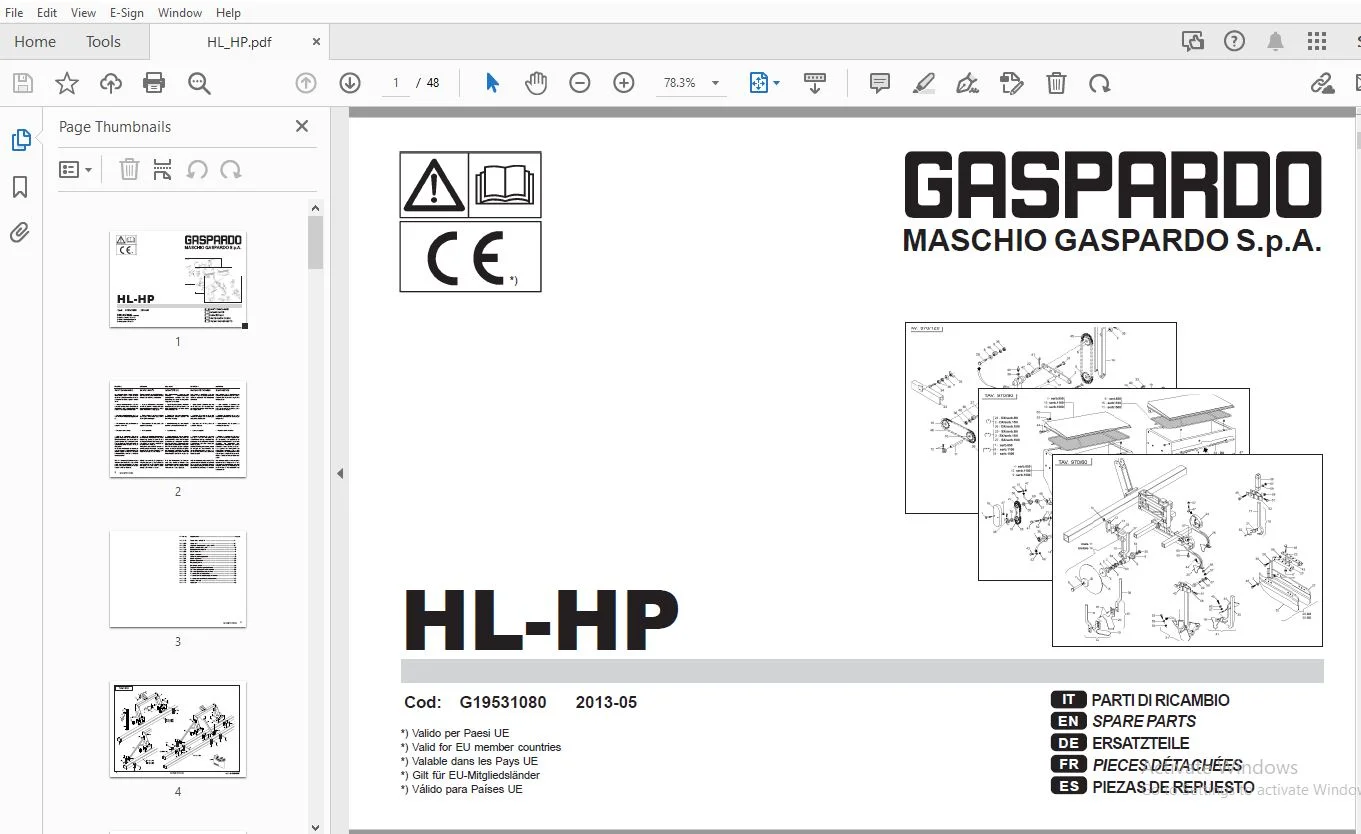The height and width of the screenshot is (834, 1361).
Task: Delete the page using the trash icon
Action: point(1056,84)
